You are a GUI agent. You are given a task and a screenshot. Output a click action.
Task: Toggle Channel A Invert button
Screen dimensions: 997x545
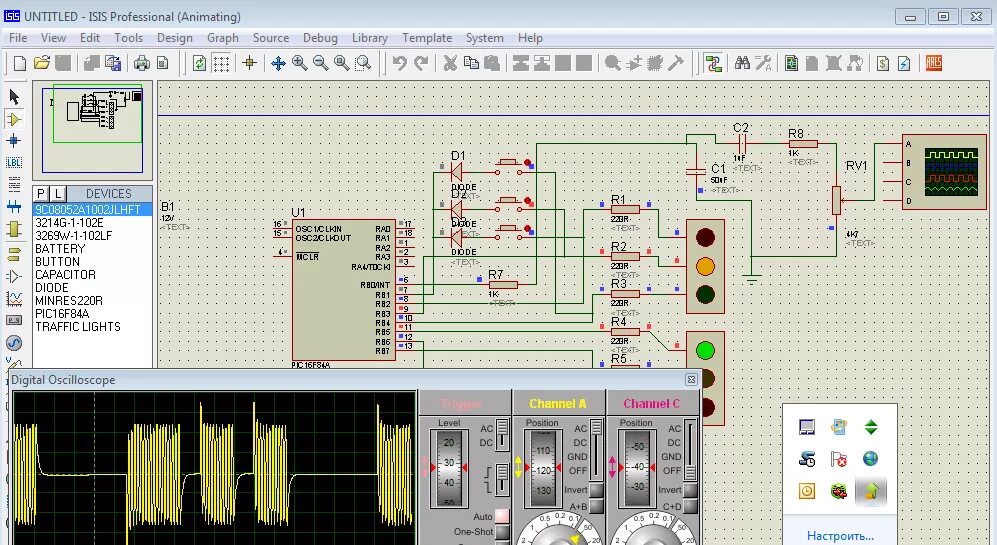596,490
